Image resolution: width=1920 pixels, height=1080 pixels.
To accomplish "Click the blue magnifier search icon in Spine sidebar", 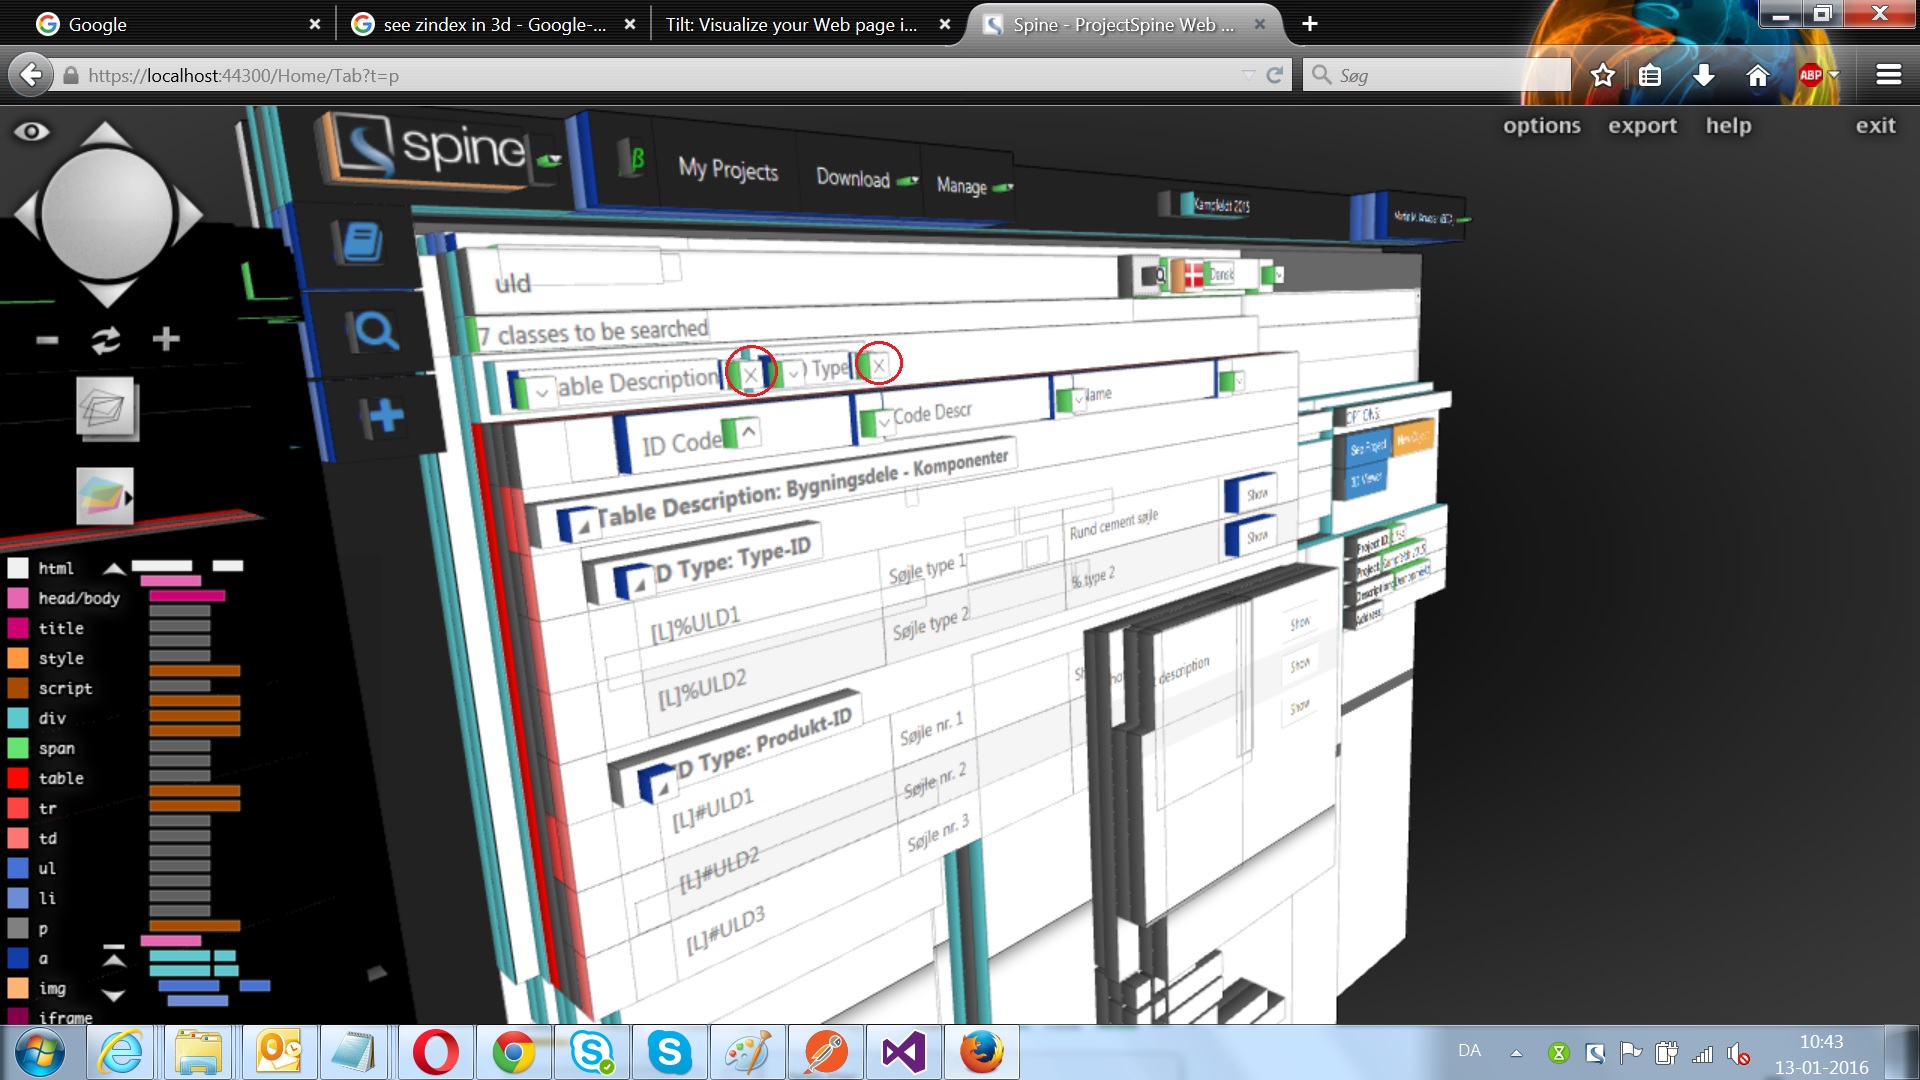I will pos(375,331).
